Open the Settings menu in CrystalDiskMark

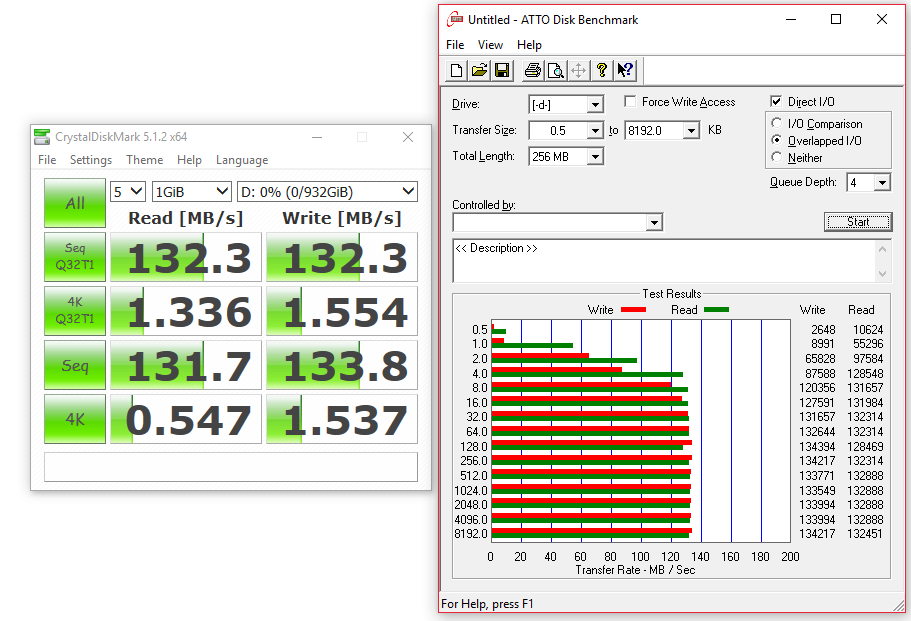point(91,160)
